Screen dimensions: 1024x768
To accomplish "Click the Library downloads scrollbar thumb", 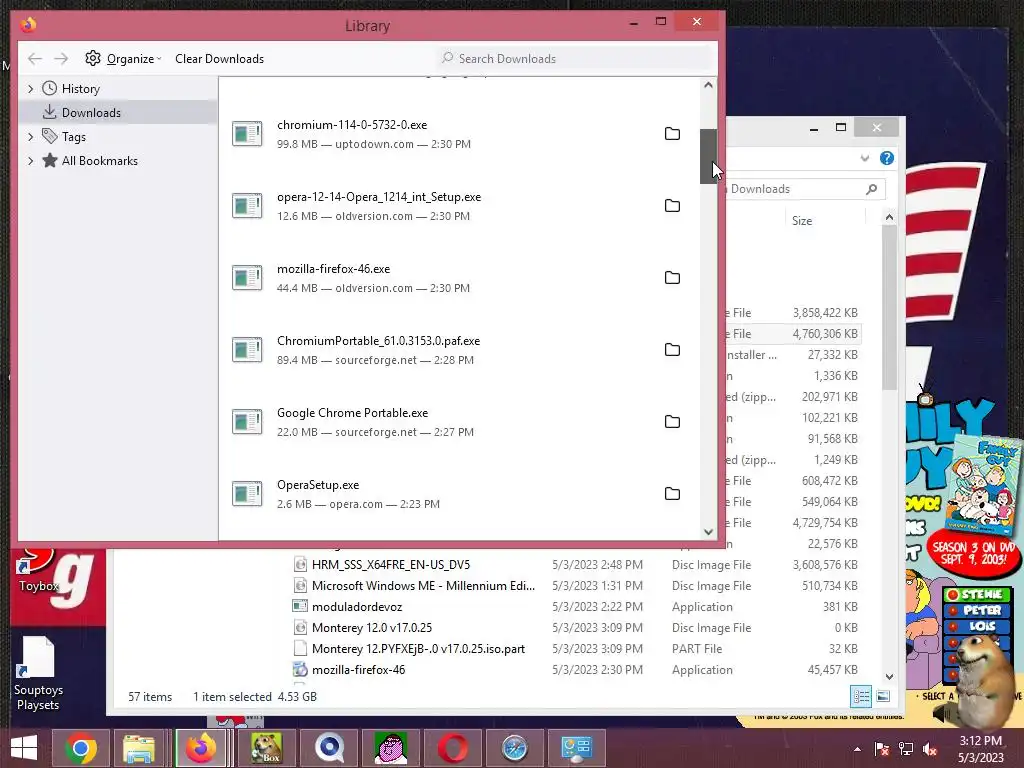I will (x=709, y=157).
